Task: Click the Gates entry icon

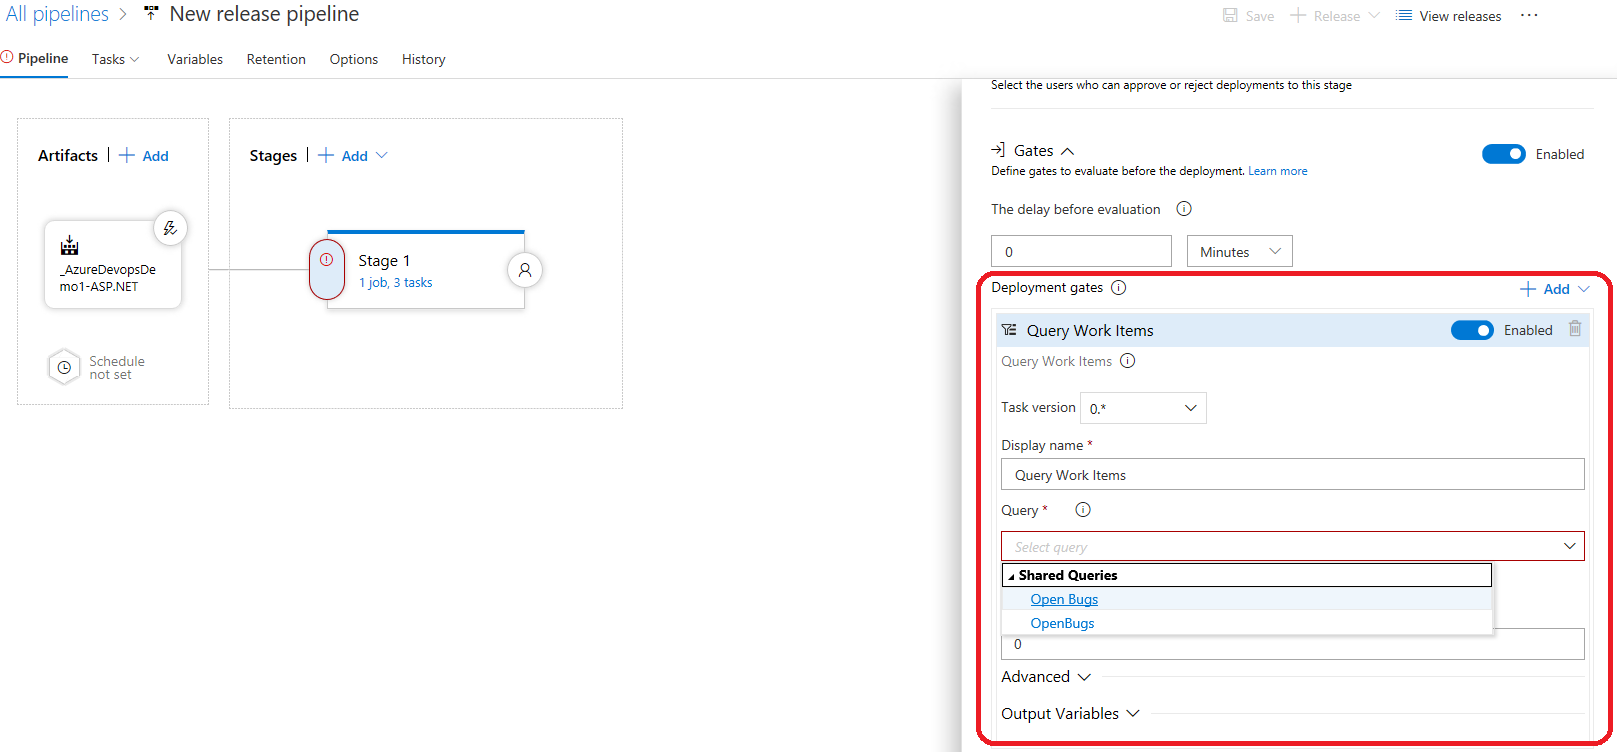Action: pyautogui.click(x=998, y=150)
